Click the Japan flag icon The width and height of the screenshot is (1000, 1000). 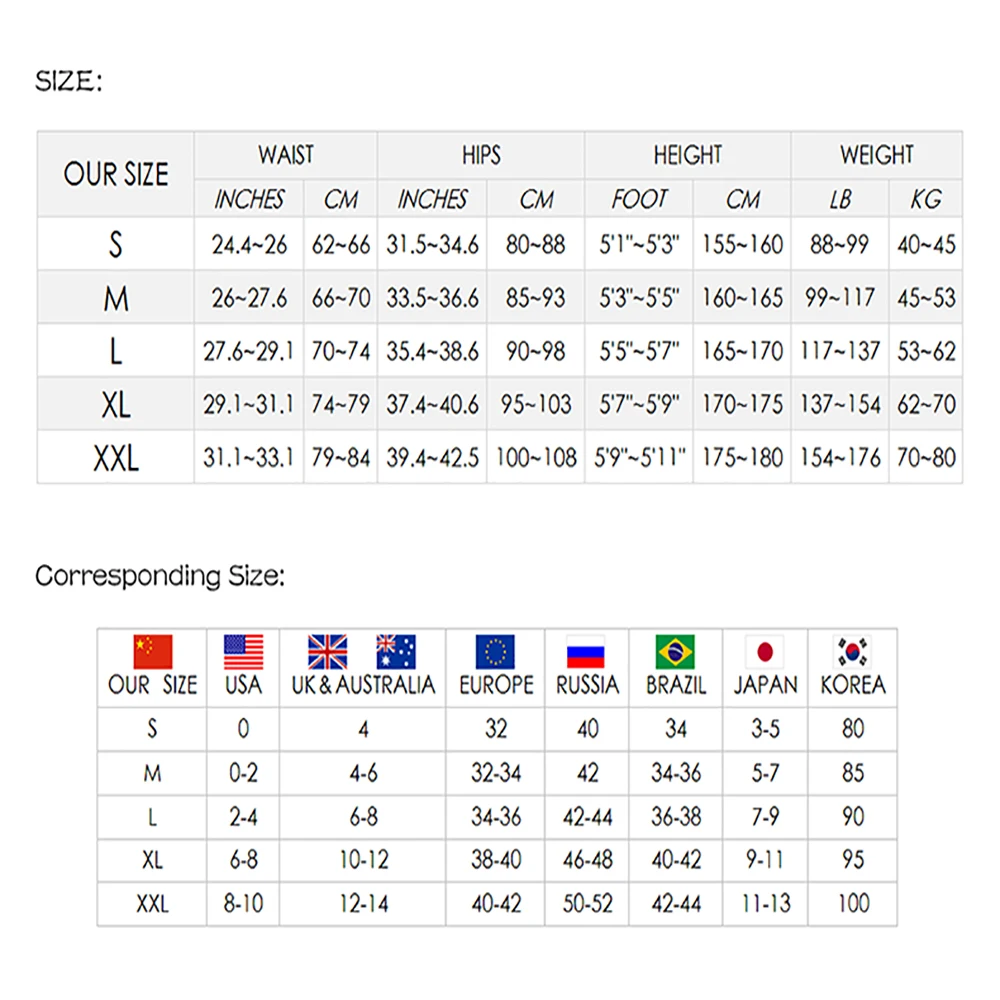pyautogui.click(x=765, y=652)
